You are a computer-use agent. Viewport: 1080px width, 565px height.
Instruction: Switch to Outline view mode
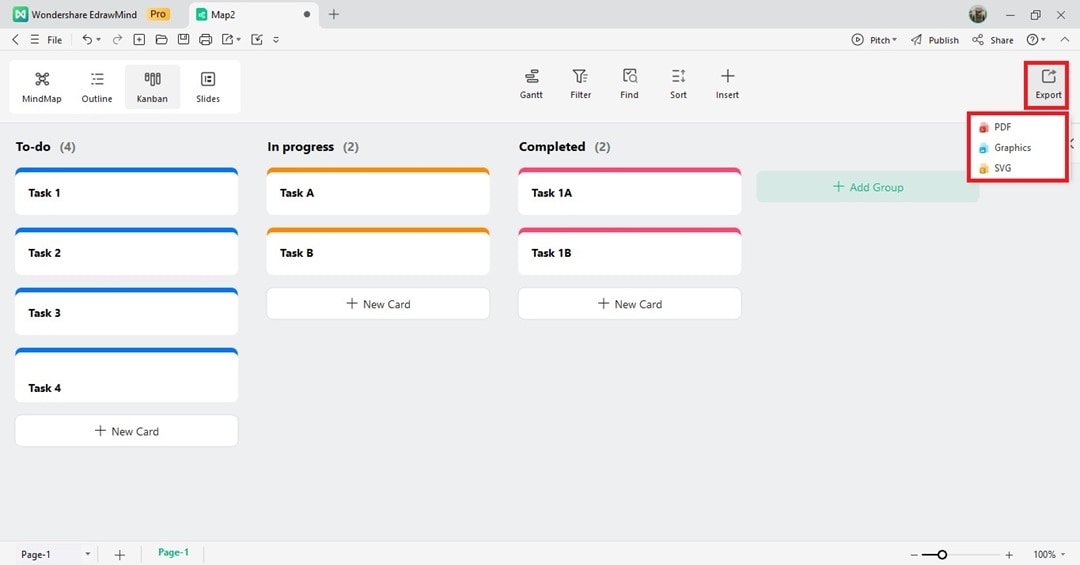[97, 86]
